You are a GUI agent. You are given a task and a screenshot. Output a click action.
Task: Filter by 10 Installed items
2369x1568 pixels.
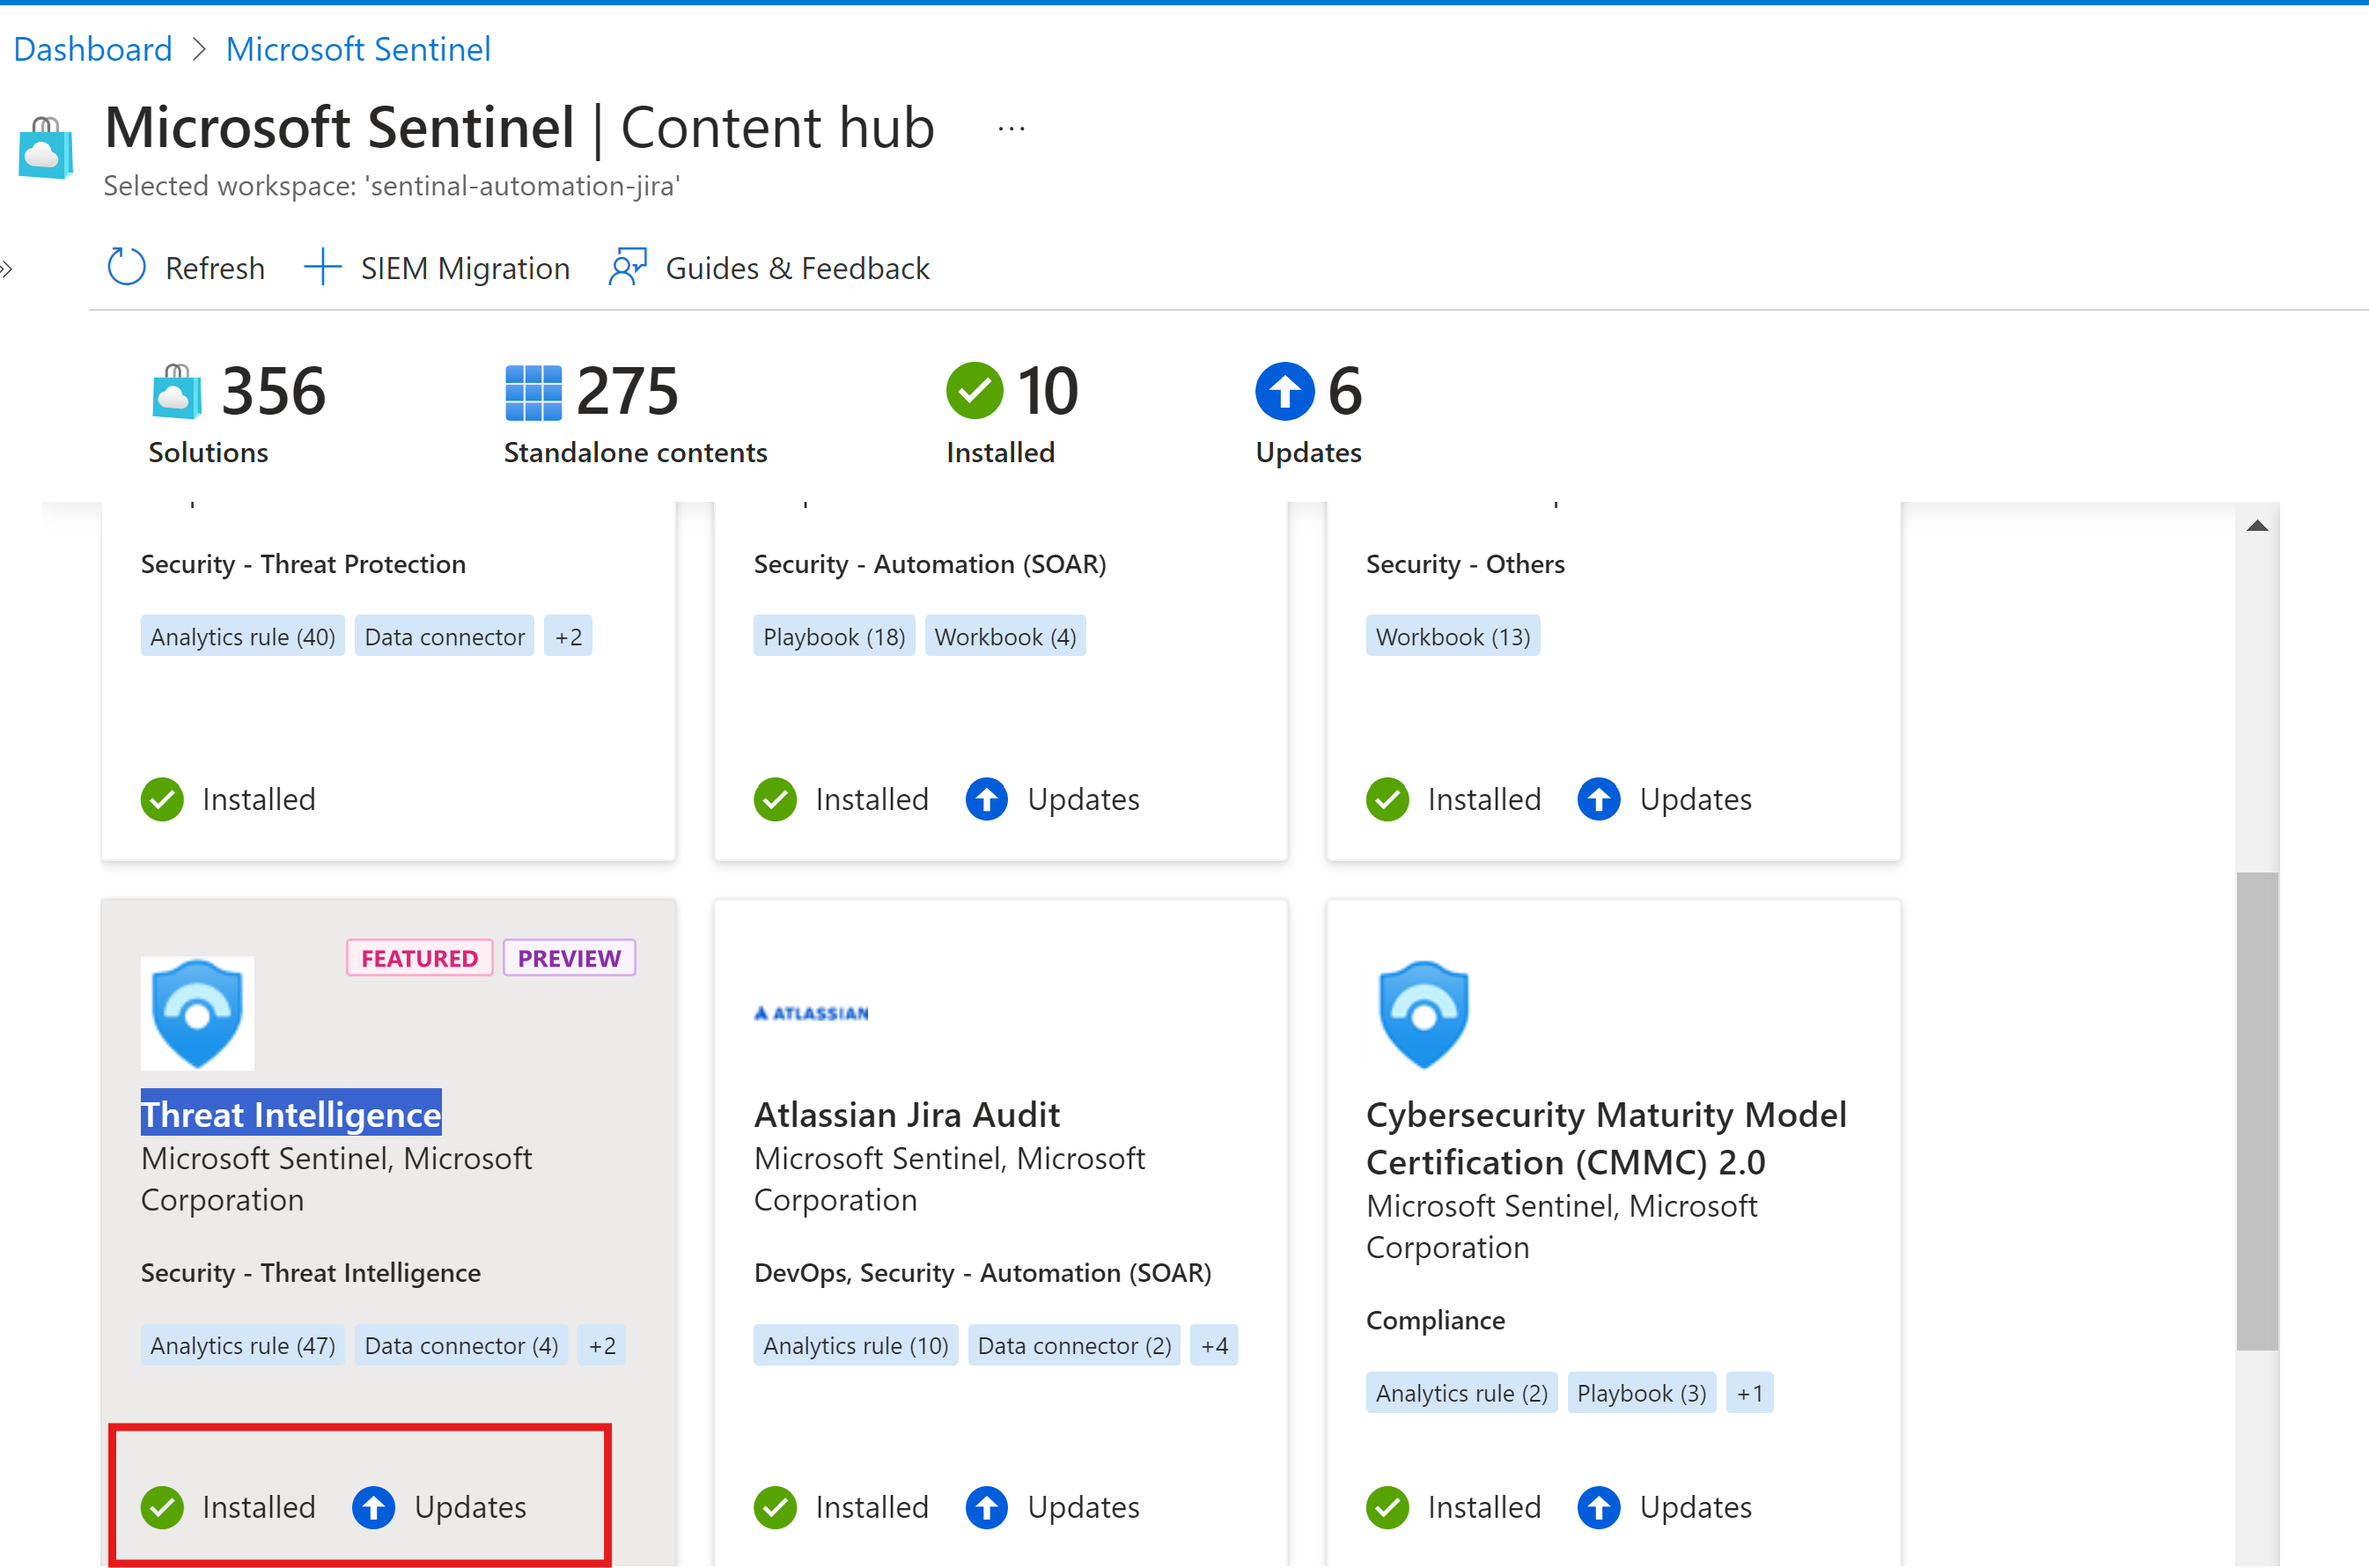(1012, 414)
